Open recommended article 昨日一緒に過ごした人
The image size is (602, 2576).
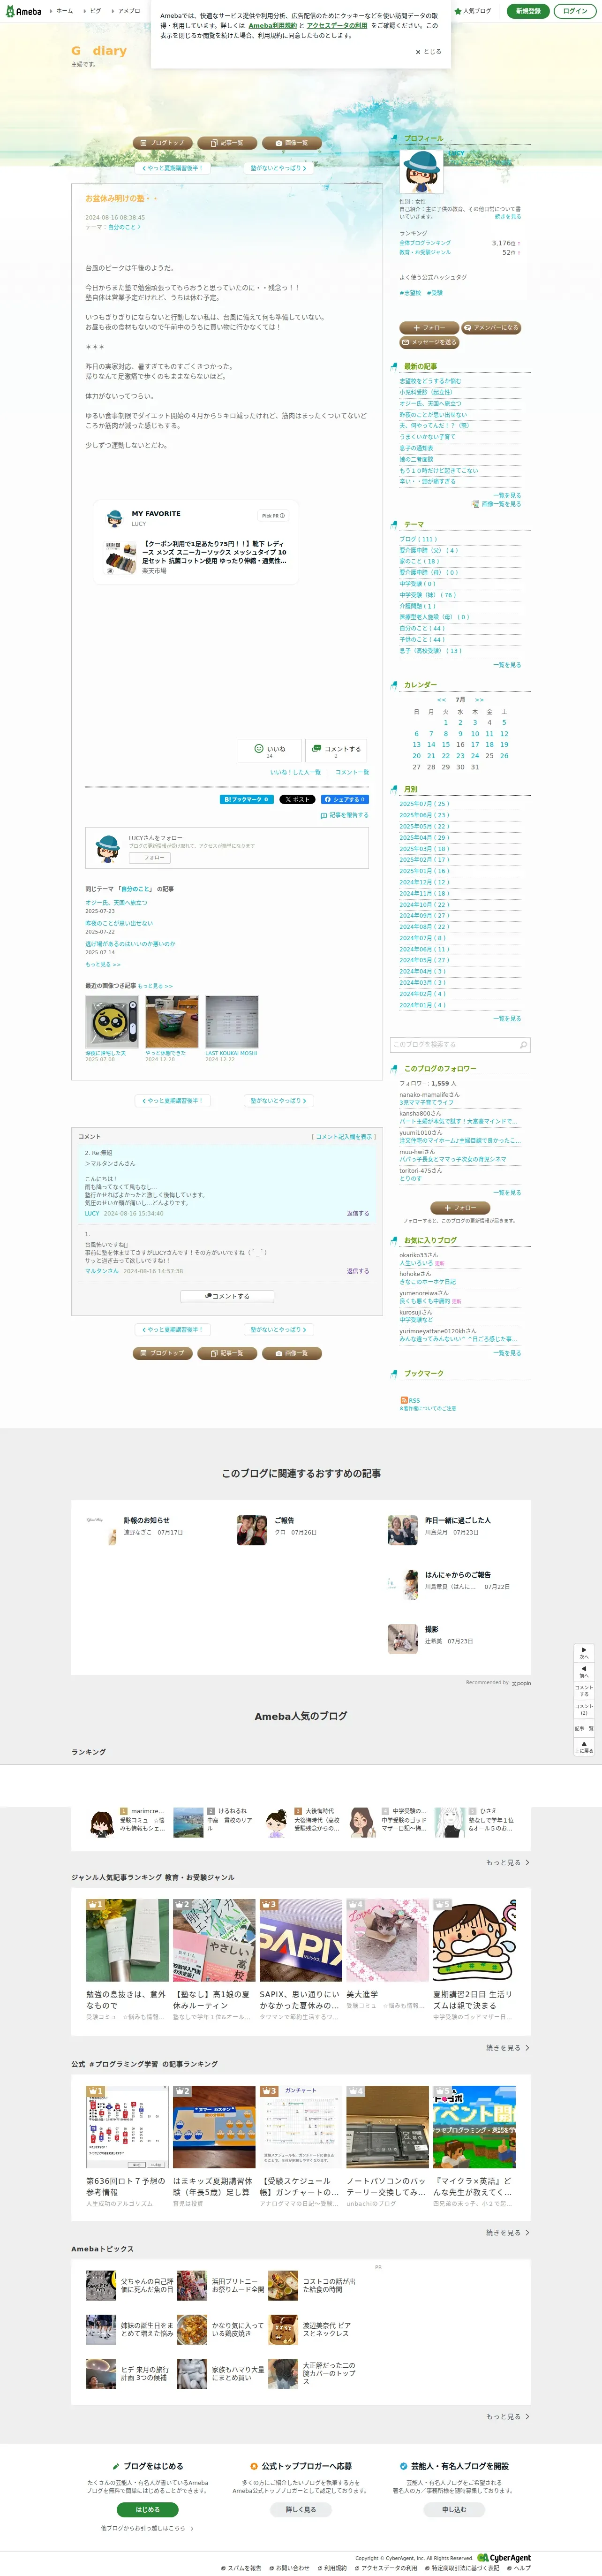(x=458, y=1520)
